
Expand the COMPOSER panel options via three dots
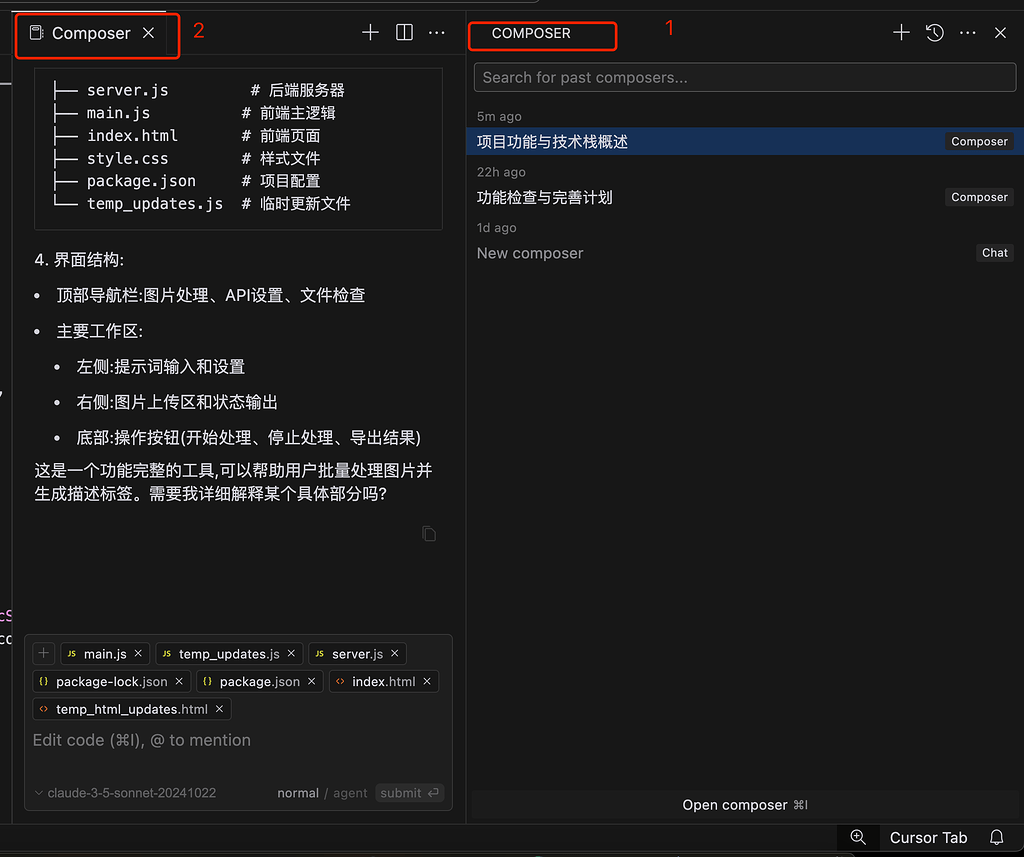click(x=967, y=32)
